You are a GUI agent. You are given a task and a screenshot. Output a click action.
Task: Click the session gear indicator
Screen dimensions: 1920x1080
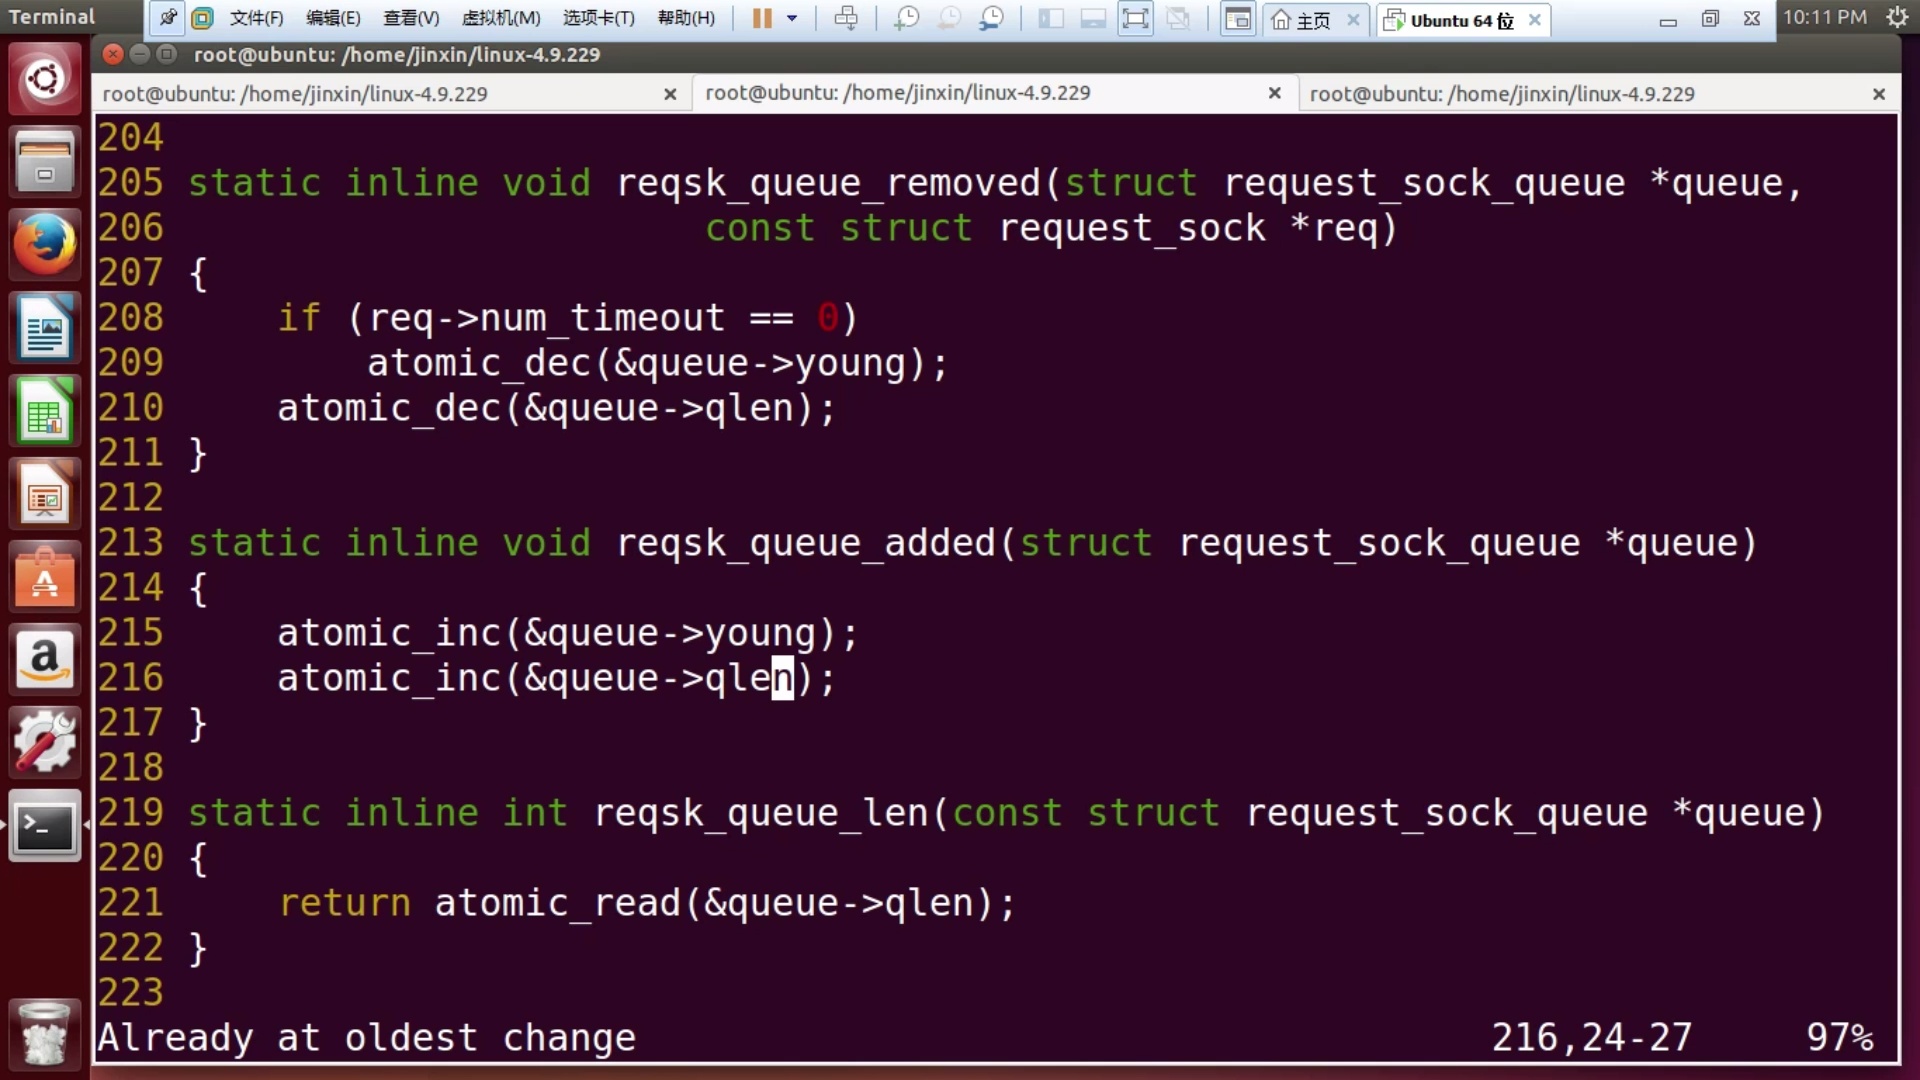[1897, 17]
